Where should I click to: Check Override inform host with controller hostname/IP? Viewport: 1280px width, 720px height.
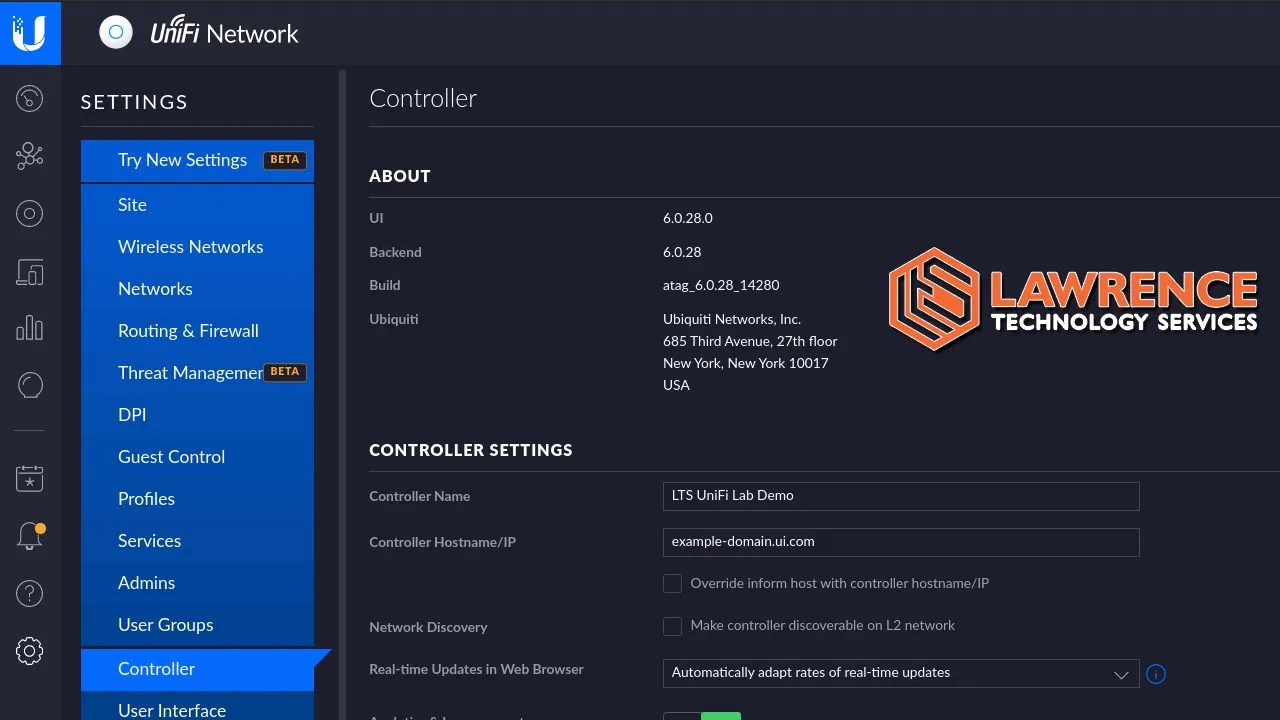(x=673, y=583)
